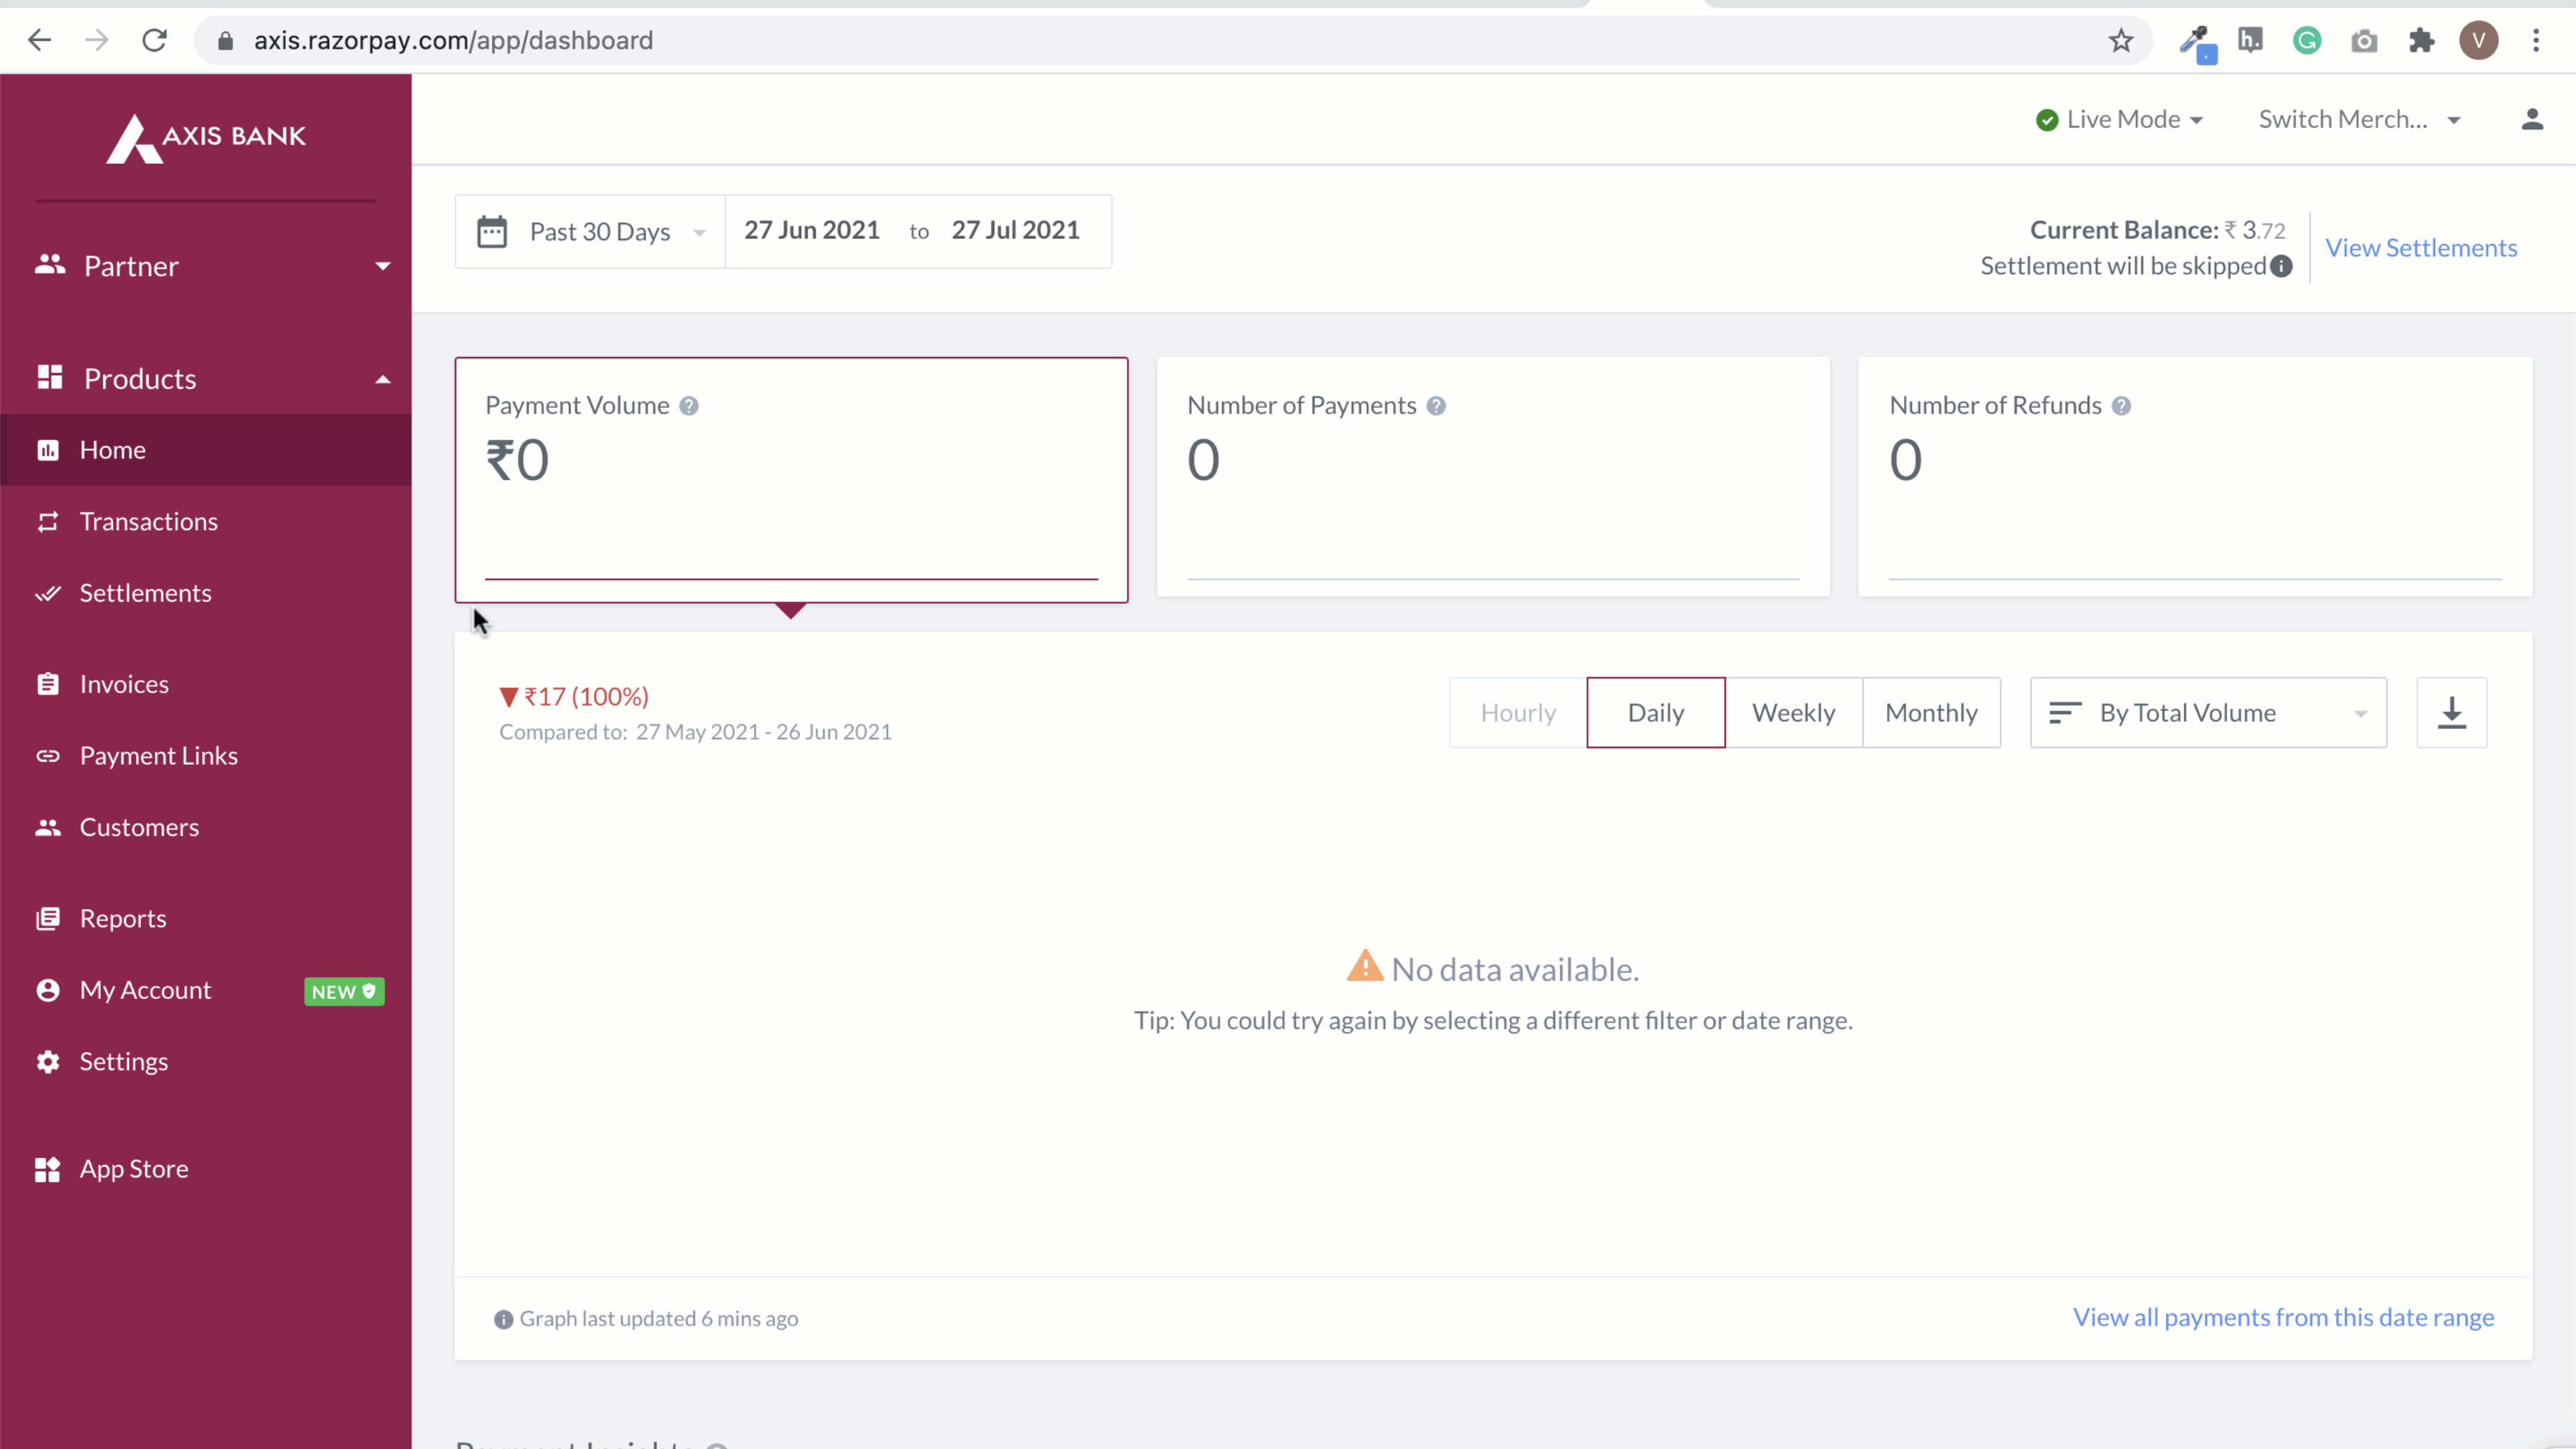This screenshot has width=2576, height=1449.
Task: Open Invoices in the sidebar
Action: (206, 684)
